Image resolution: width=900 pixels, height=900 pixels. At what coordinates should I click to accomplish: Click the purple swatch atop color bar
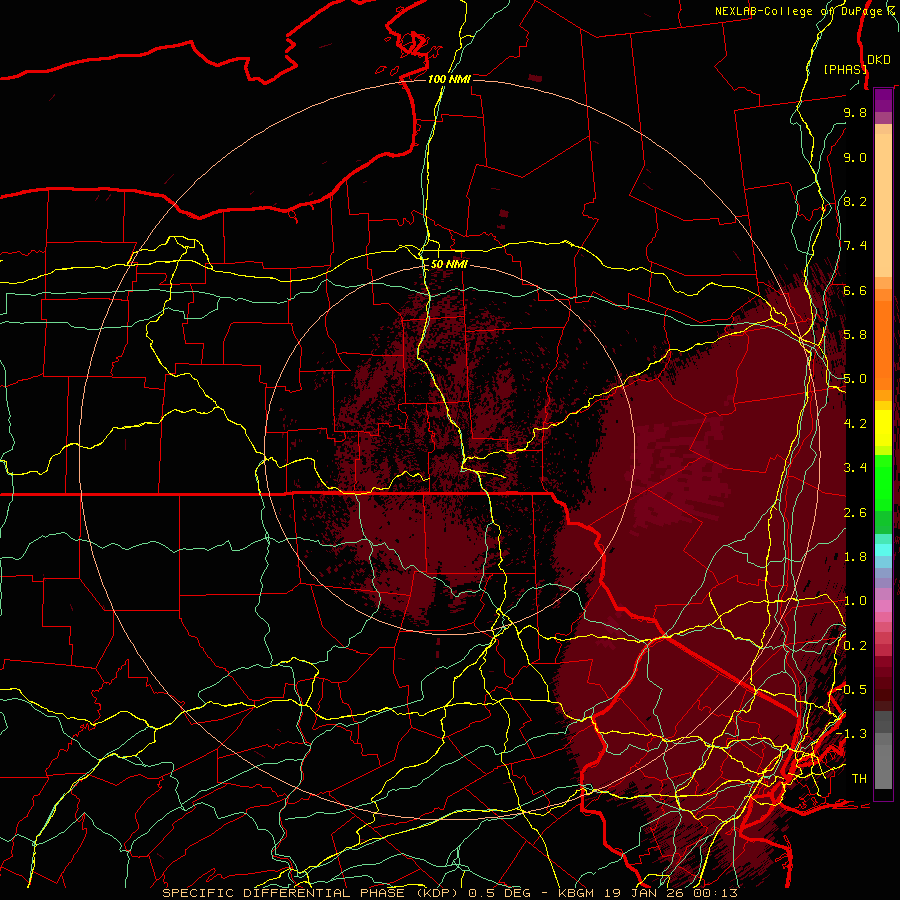click(x=883, y=101)
